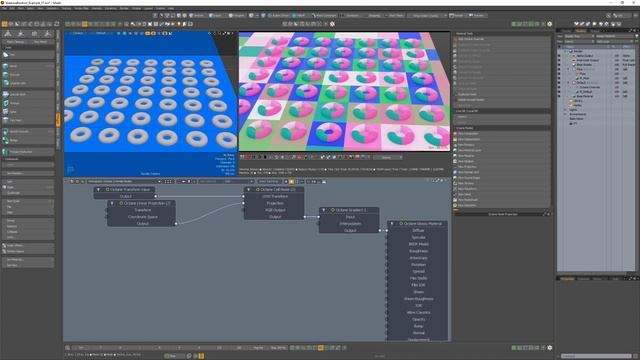Collapse the Octane Gradient node
This screenshot has width=640, height=360.
click(x=324, y=210)
